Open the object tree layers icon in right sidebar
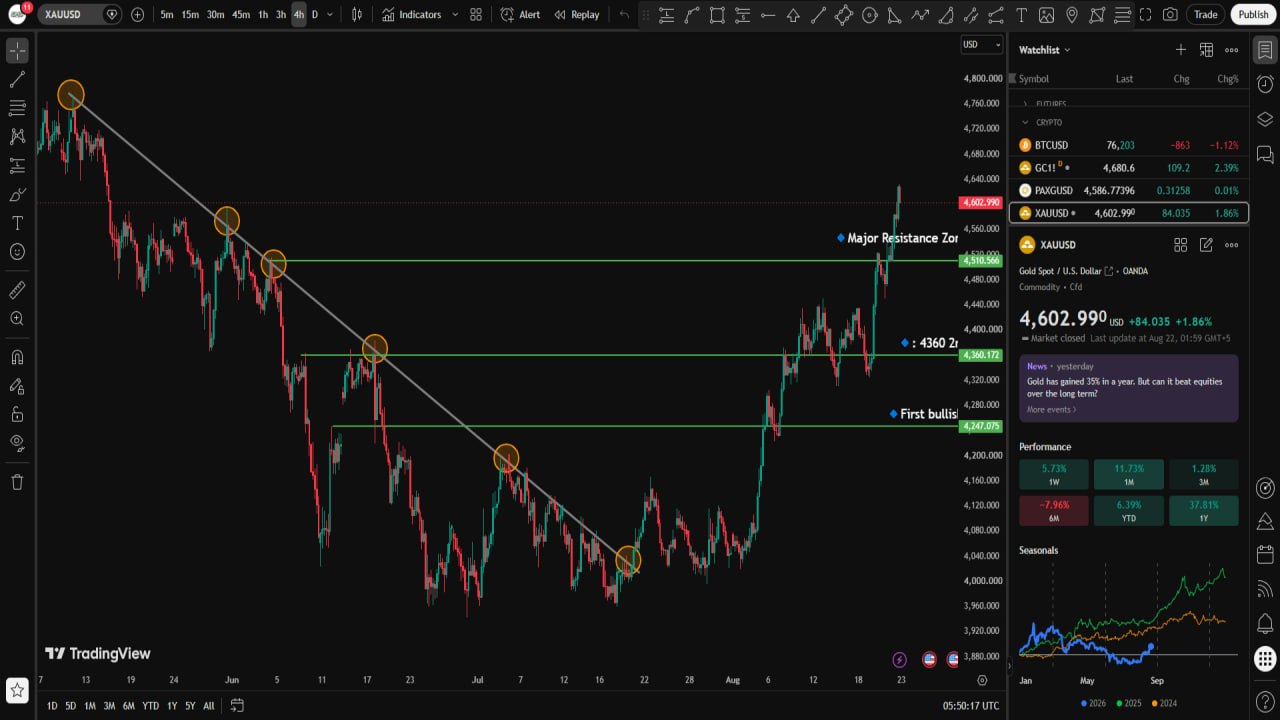Viewport: 1280px width, 720px height. pos(1265,119)
